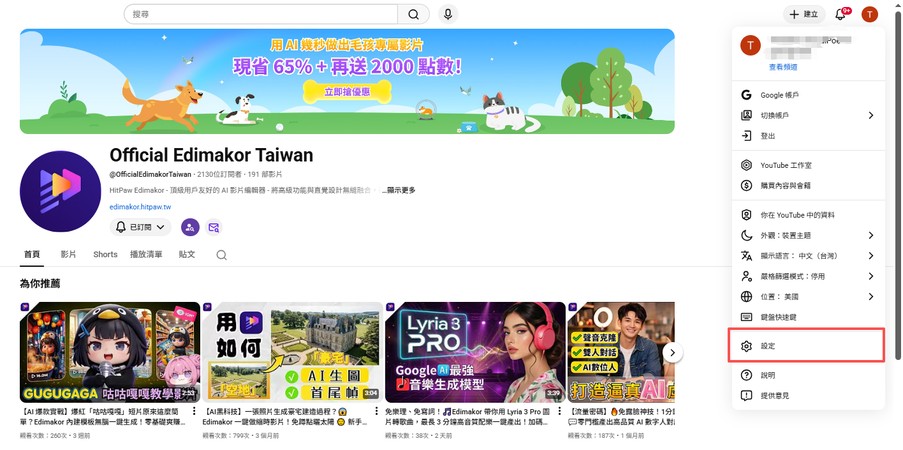Open the 打造逼真AI video thumbnail
This screenshot has width=903, height=450.
pos(621,352)
